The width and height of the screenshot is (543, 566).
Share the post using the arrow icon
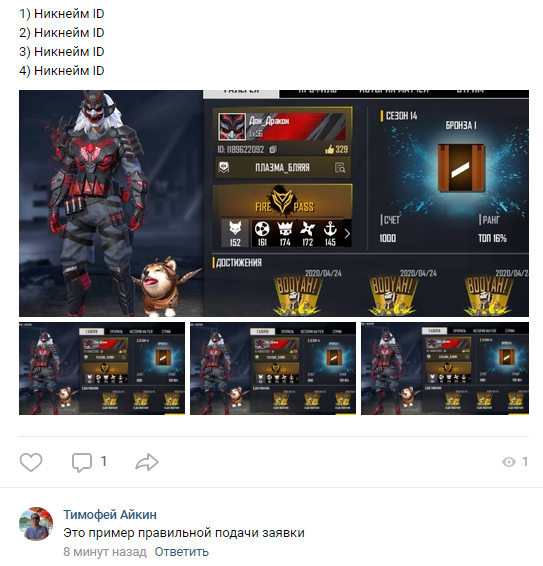147,462
